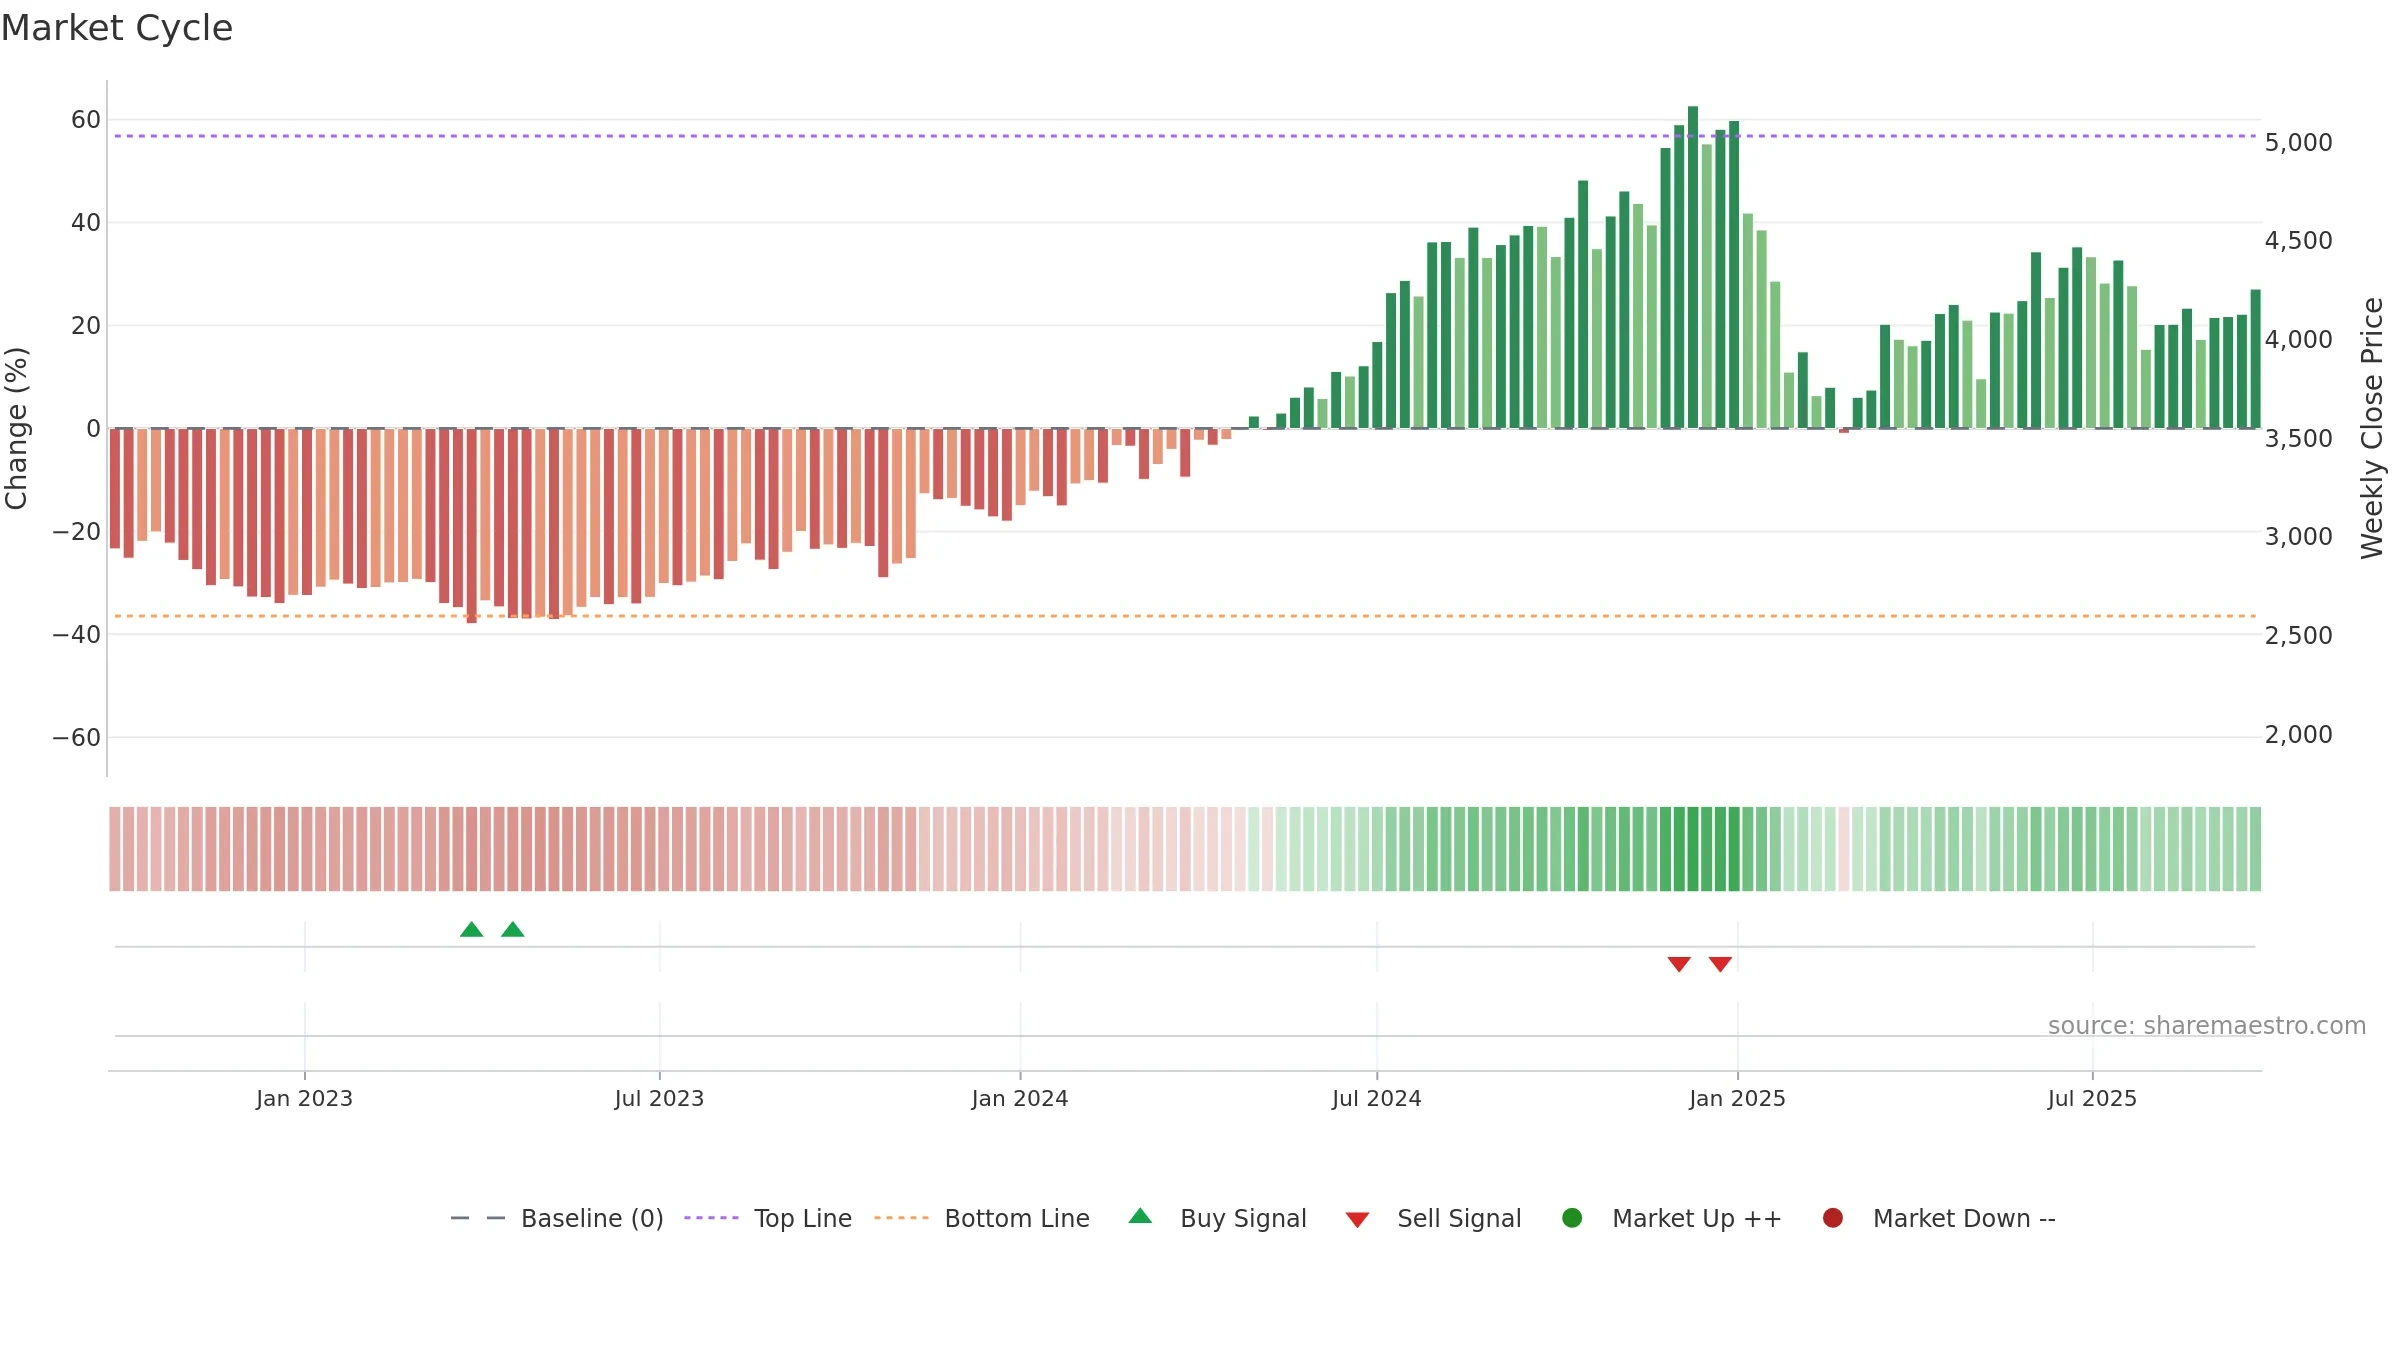Image resolution: width=2400 pixels, height=1350 pixels.
Task: Select the first green buy signal marker
Action: coord(472,929)
